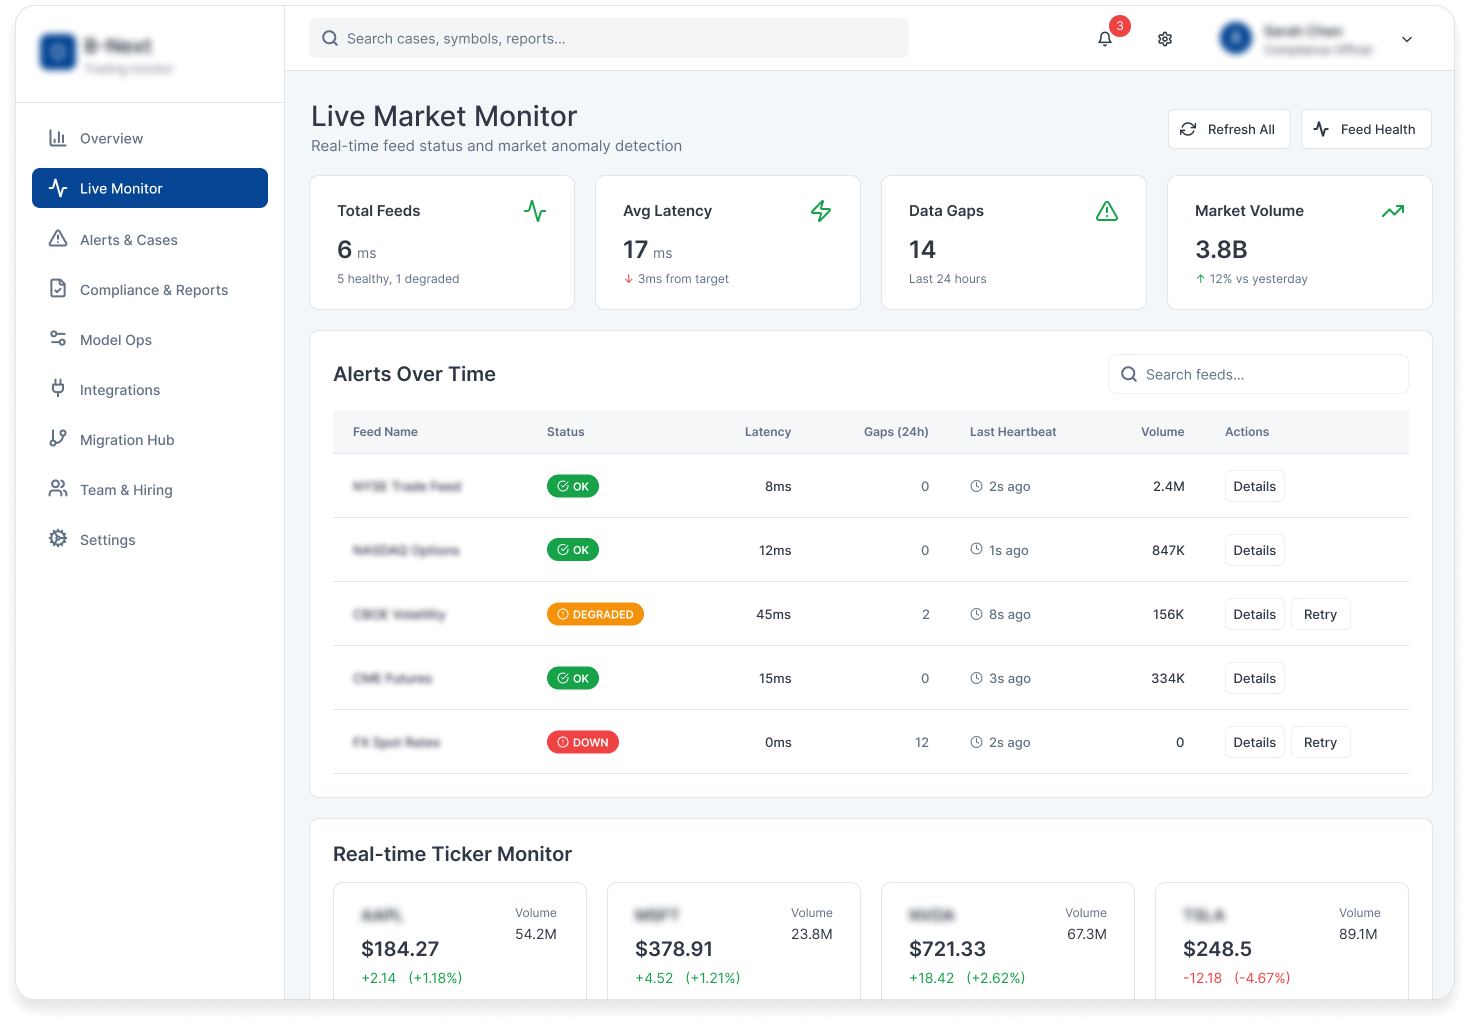Click the Total Feeds pulse icon
Image resolution: width=1470 pixels, height=1025 pixels.
coord(535,211)
